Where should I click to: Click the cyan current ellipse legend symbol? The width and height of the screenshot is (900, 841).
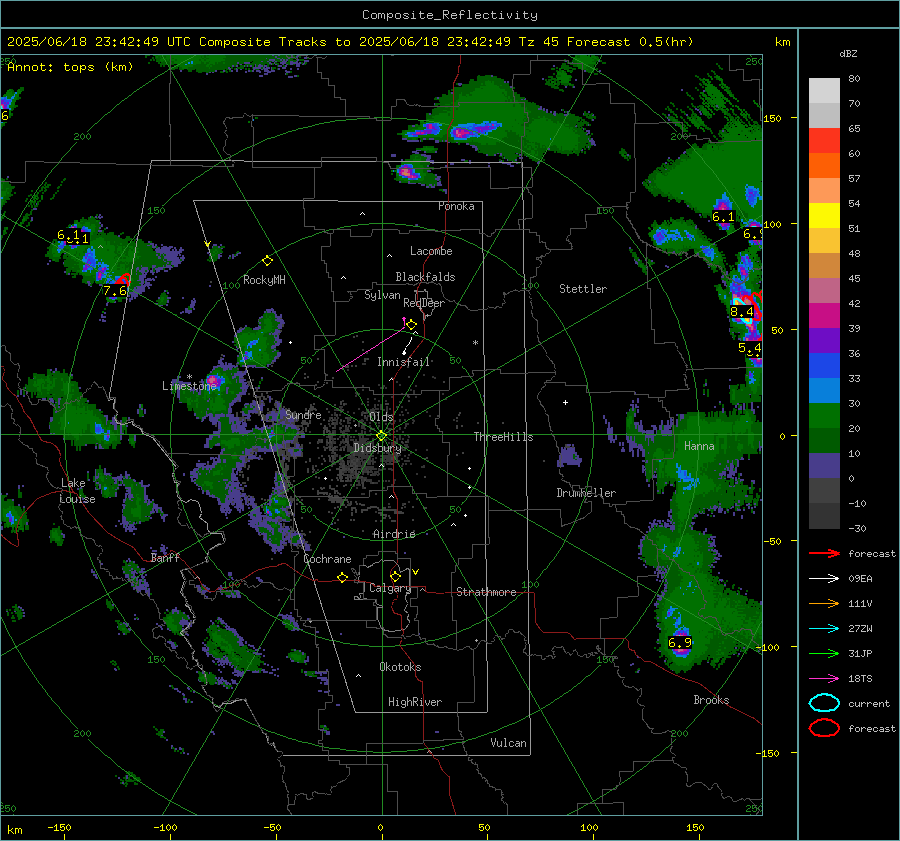(824, 703)
